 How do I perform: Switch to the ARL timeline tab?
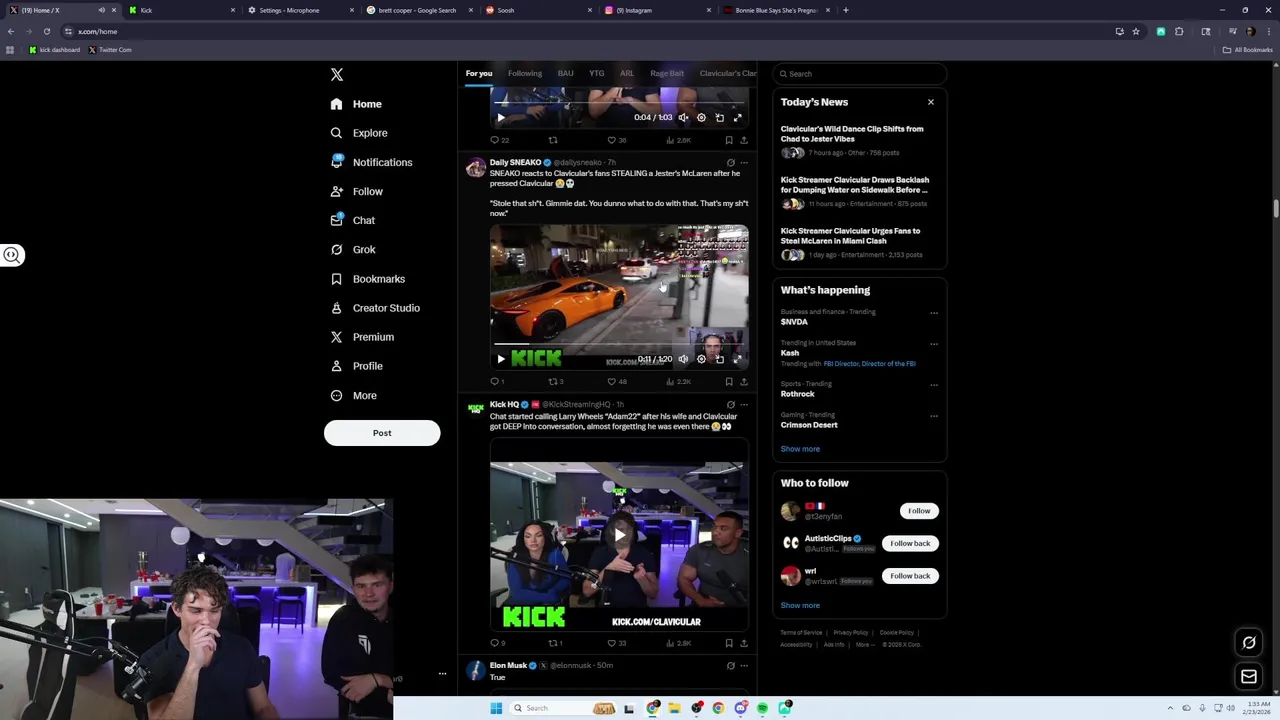(x=627, y=73)
